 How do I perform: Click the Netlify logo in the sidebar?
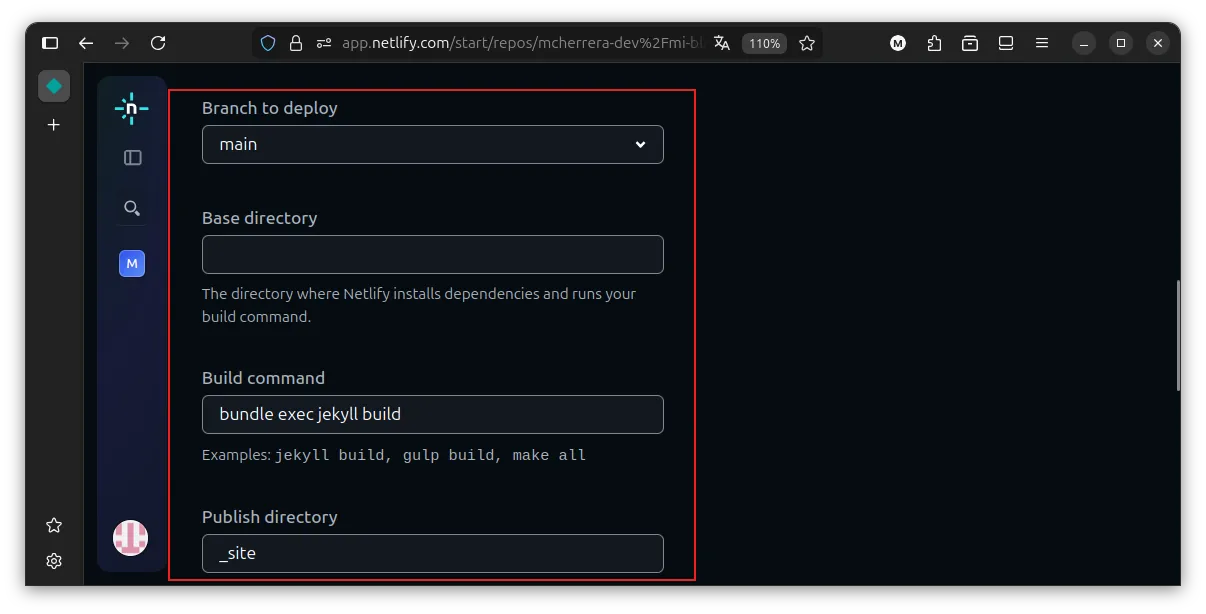click(131, 108)
